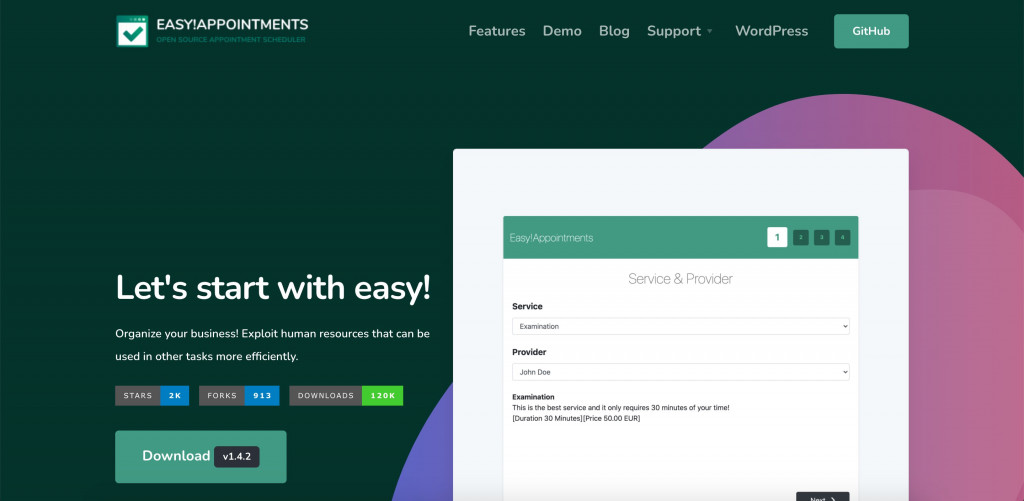The width and height of the screenshot is (1024, 501).
Task: Click the Forks 913 badge
Action: point(239,395)
